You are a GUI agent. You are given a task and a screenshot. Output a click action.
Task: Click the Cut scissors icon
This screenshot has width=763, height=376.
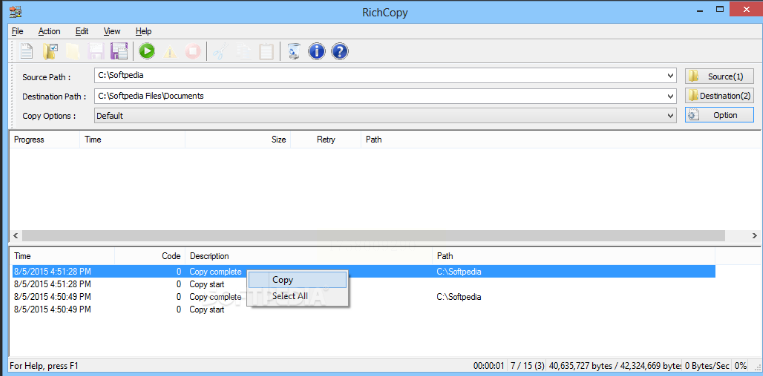click(x=220, y=52)
